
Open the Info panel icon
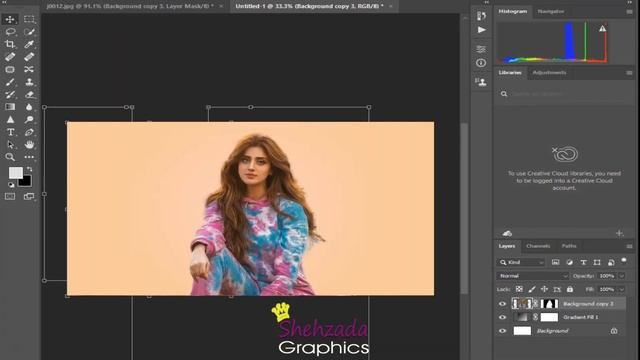481,63
